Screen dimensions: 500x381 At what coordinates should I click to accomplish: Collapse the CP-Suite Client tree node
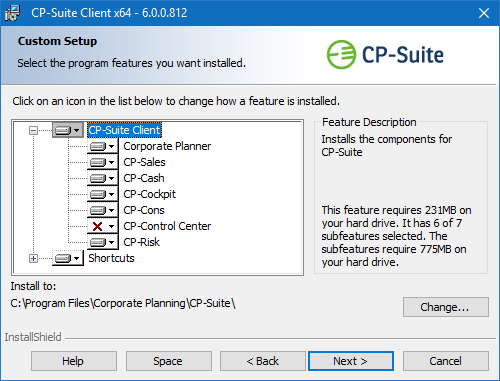(x=33, y=130)
